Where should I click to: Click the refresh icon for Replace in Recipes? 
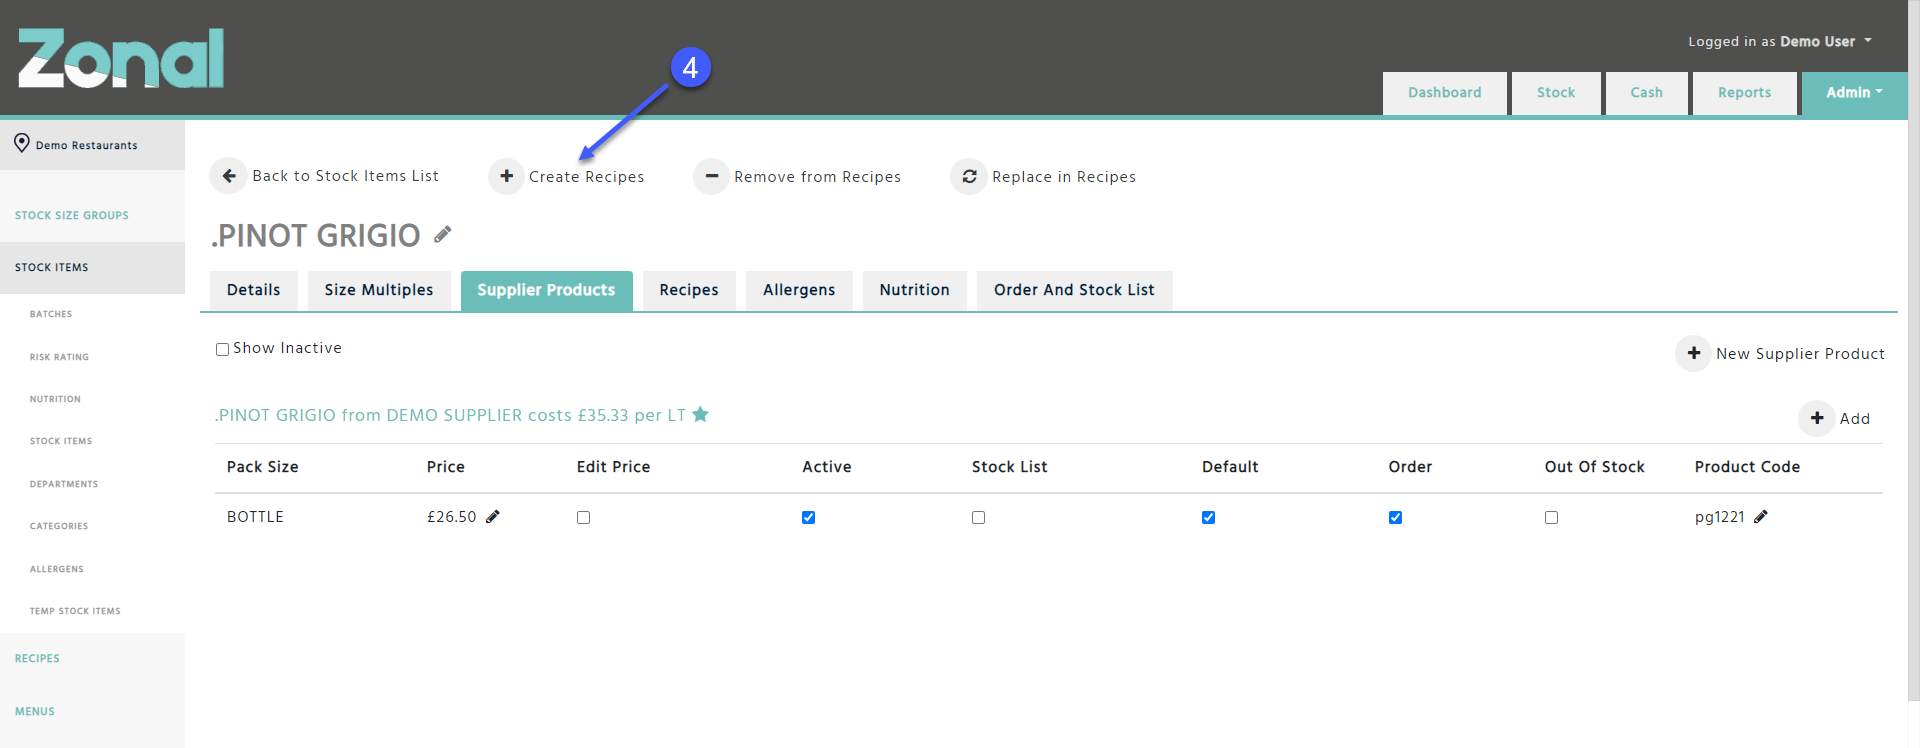coord(968,176)
